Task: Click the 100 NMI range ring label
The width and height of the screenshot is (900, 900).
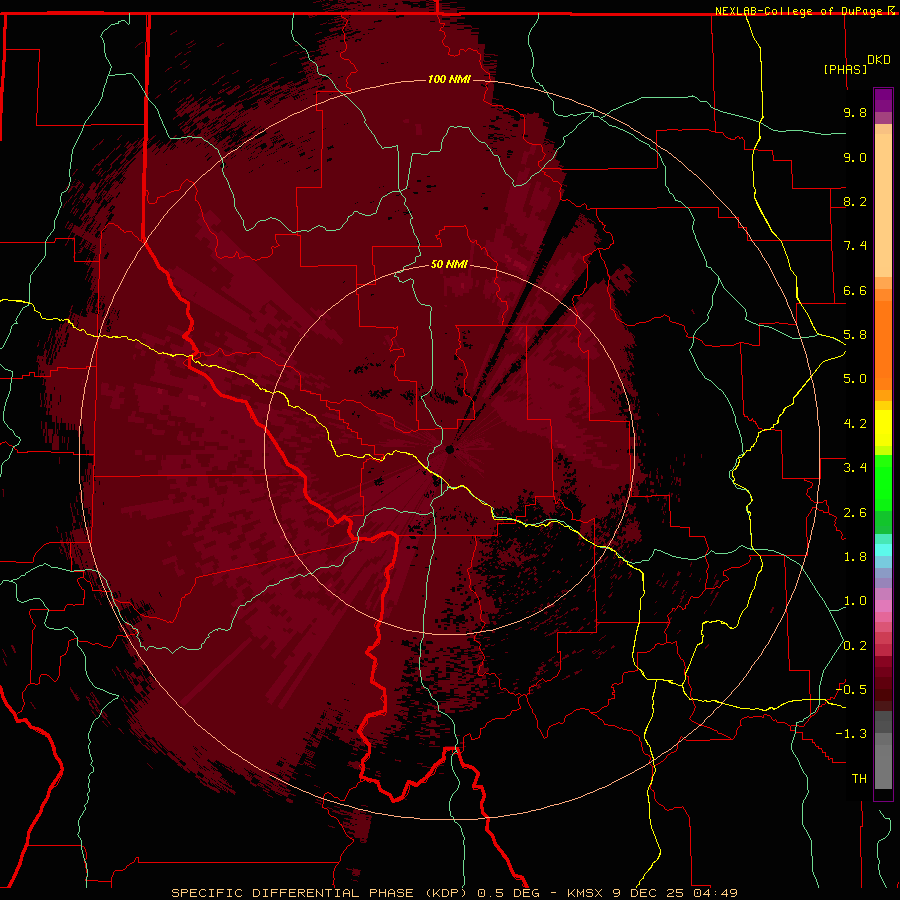Action: point(449,79)
